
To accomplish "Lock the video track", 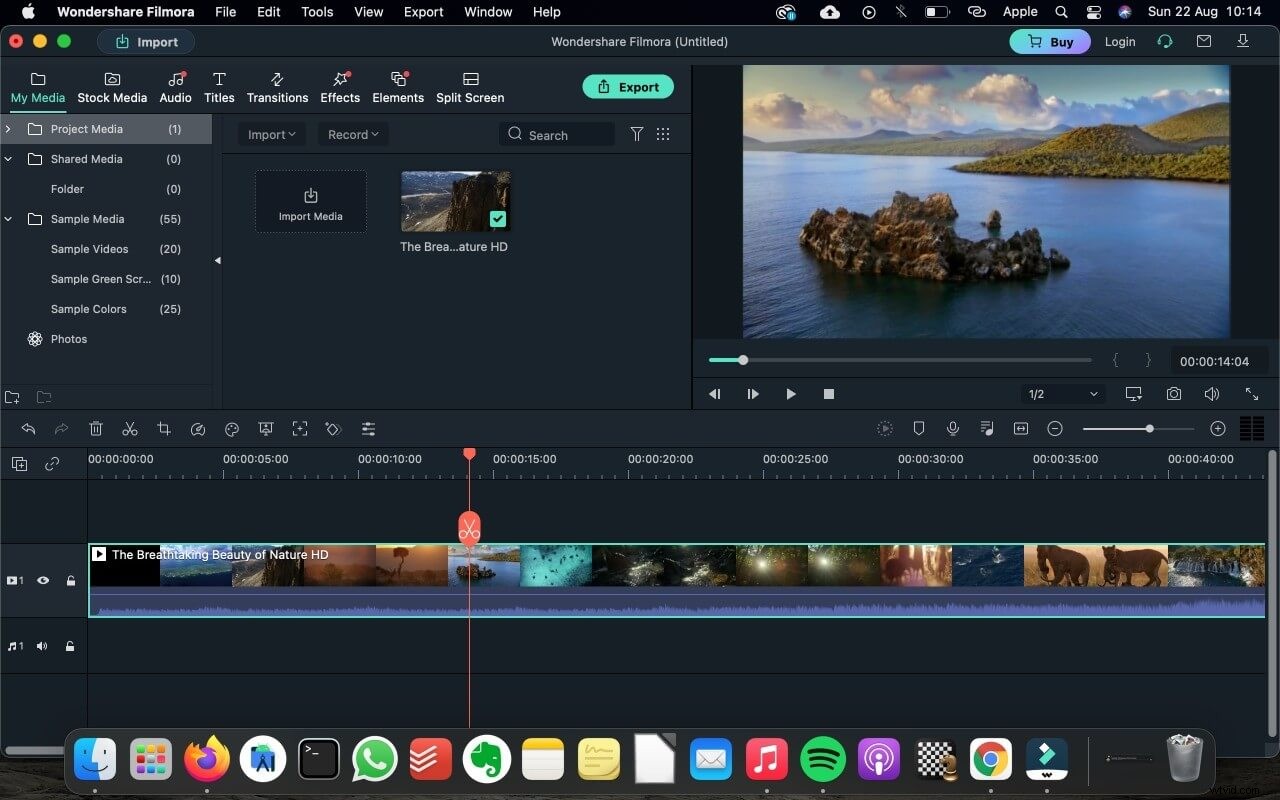I will pyautogui.click(x=70, y=580).
